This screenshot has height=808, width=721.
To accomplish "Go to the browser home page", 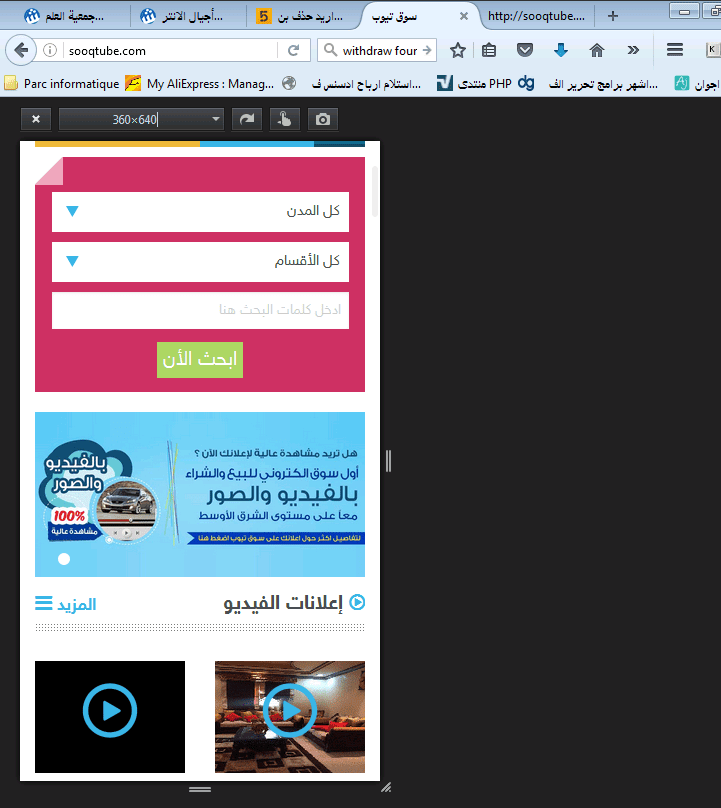I will pyautogui.click(x=597, y=50).
